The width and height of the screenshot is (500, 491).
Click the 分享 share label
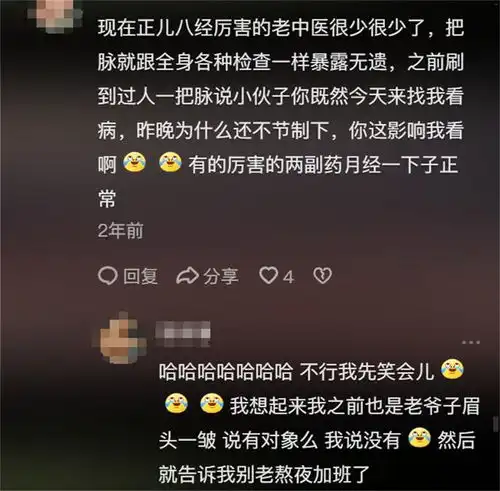point(221,276)
